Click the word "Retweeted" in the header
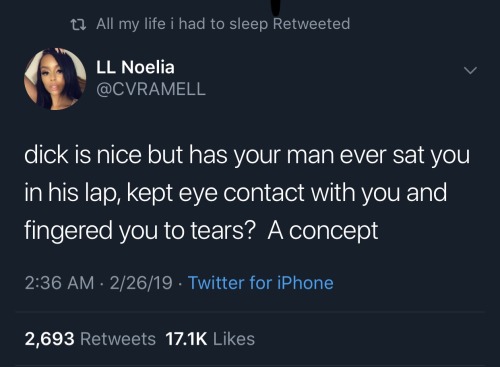The height and width of the screenshot is (367, 500). (x=311, y=24)
